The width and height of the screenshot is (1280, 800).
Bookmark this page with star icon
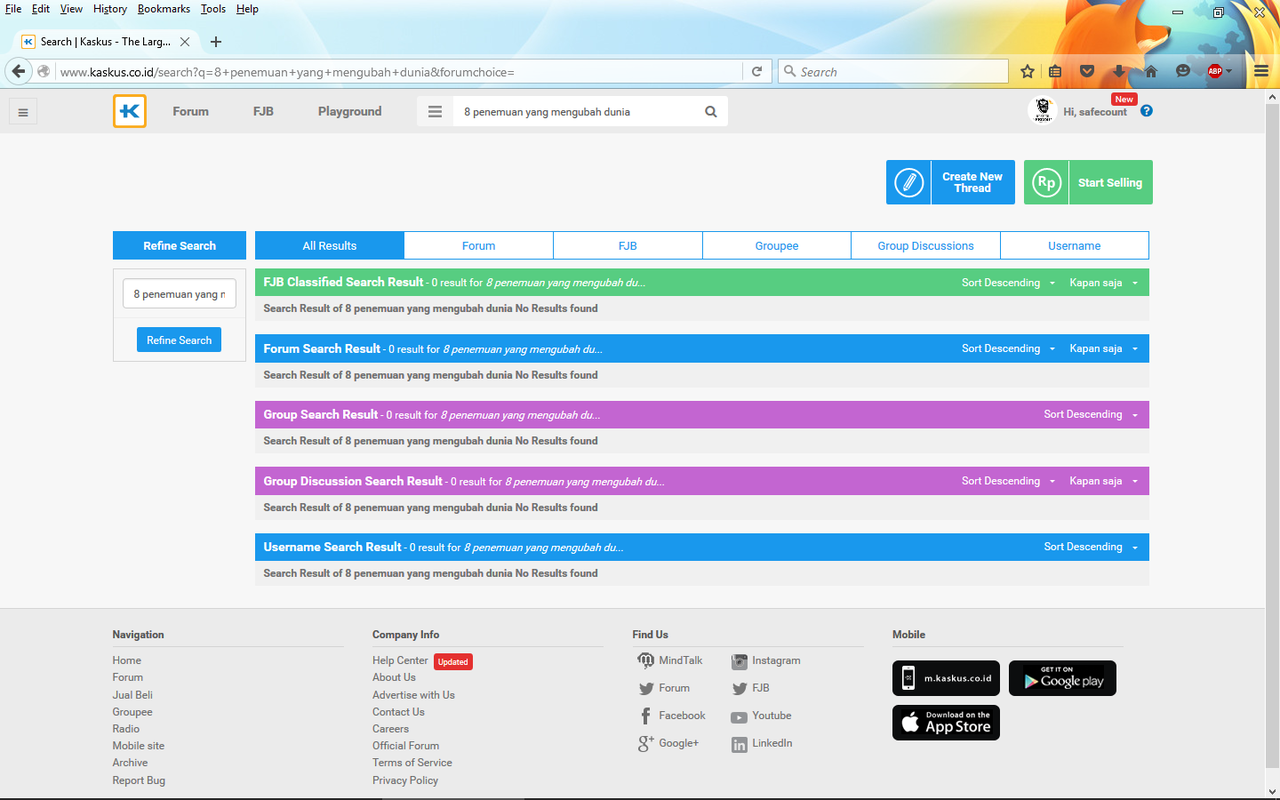click(1027, 71)
